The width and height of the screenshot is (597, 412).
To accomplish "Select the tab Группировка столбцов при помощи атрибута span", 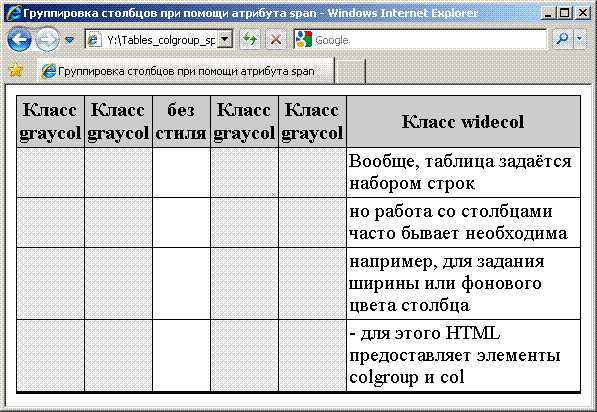I will pos(185,71).
